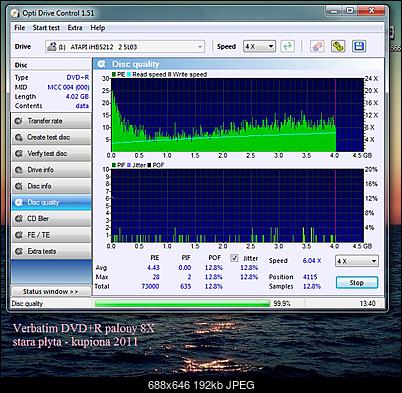Click the FE / TE sidebar icon

point(19,235)
